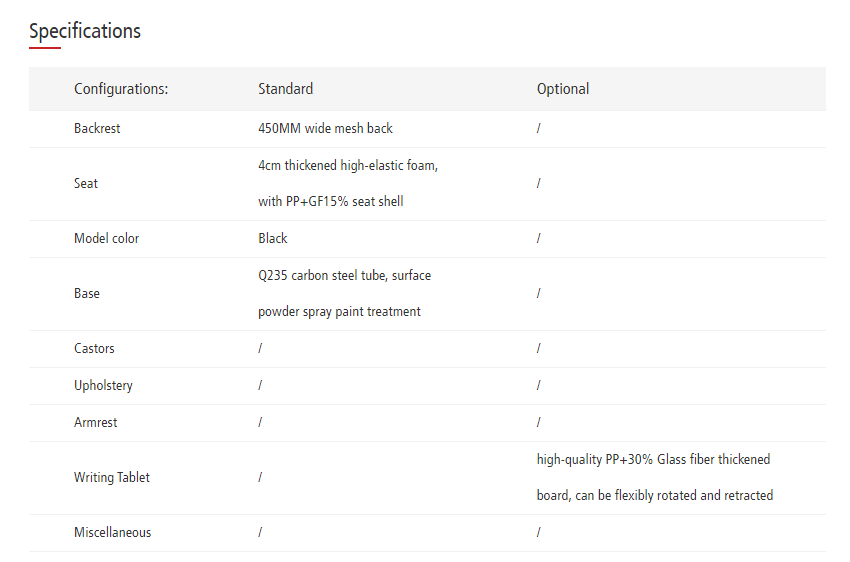Select the Backrest row label
This screenshot has height=562, width=850.
point(97,129)
